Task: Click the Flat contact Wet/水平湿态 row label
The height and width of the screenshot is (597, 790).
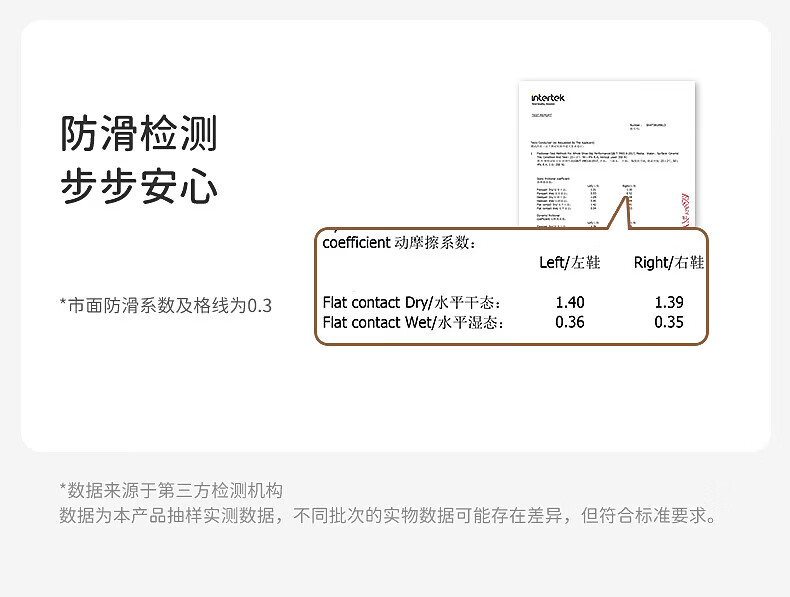Action: (412, 322)
